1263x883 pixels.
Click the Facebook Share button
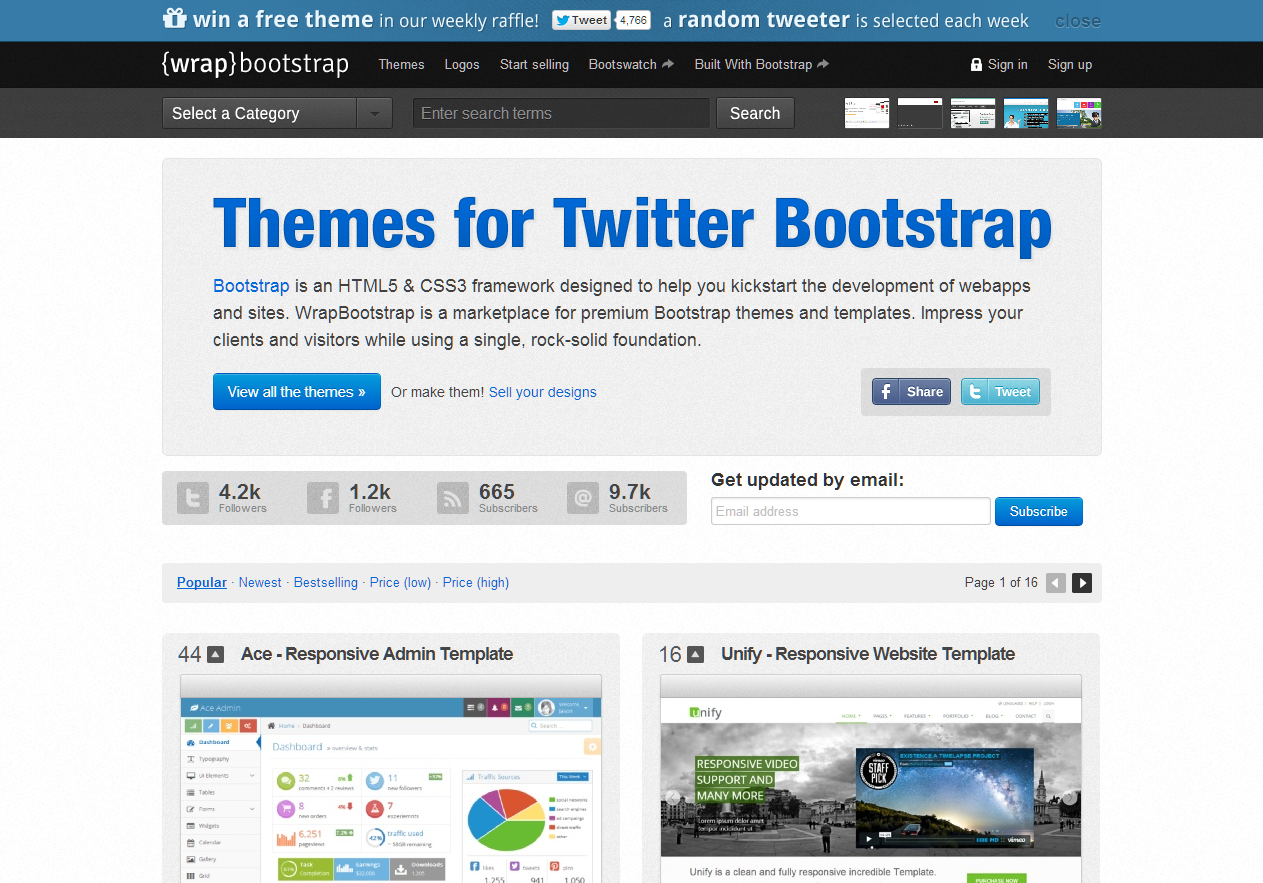click(x=911, y=391)
